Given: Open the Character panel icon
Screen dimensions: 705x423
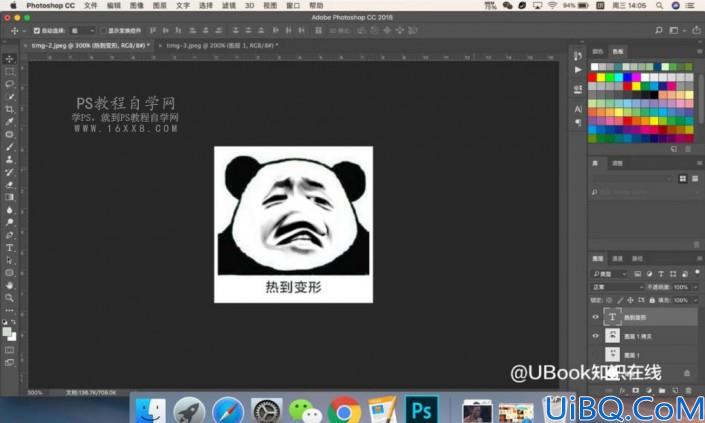Looking at the screenshot, I should click(x=578, y=109).
